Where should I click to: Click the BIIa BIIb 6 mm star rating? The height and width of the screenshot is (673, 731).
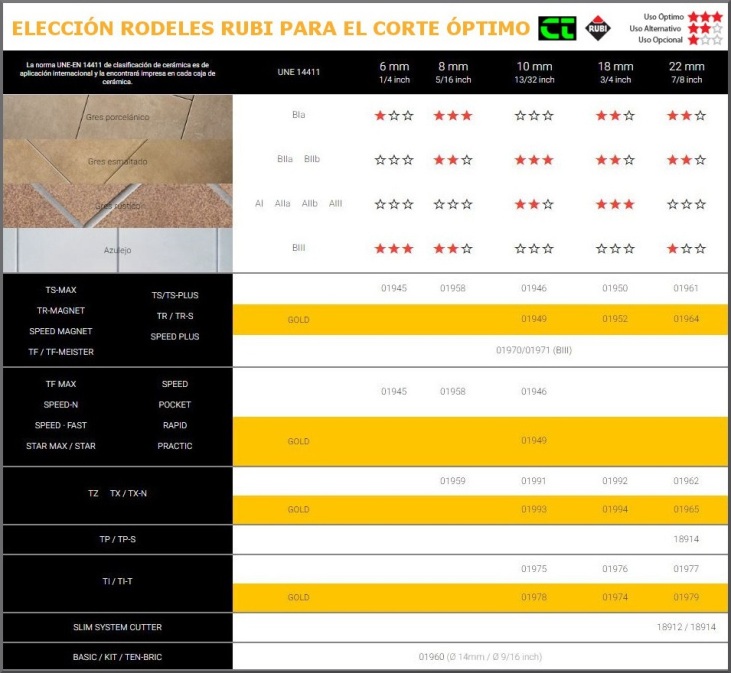[394, 160]
